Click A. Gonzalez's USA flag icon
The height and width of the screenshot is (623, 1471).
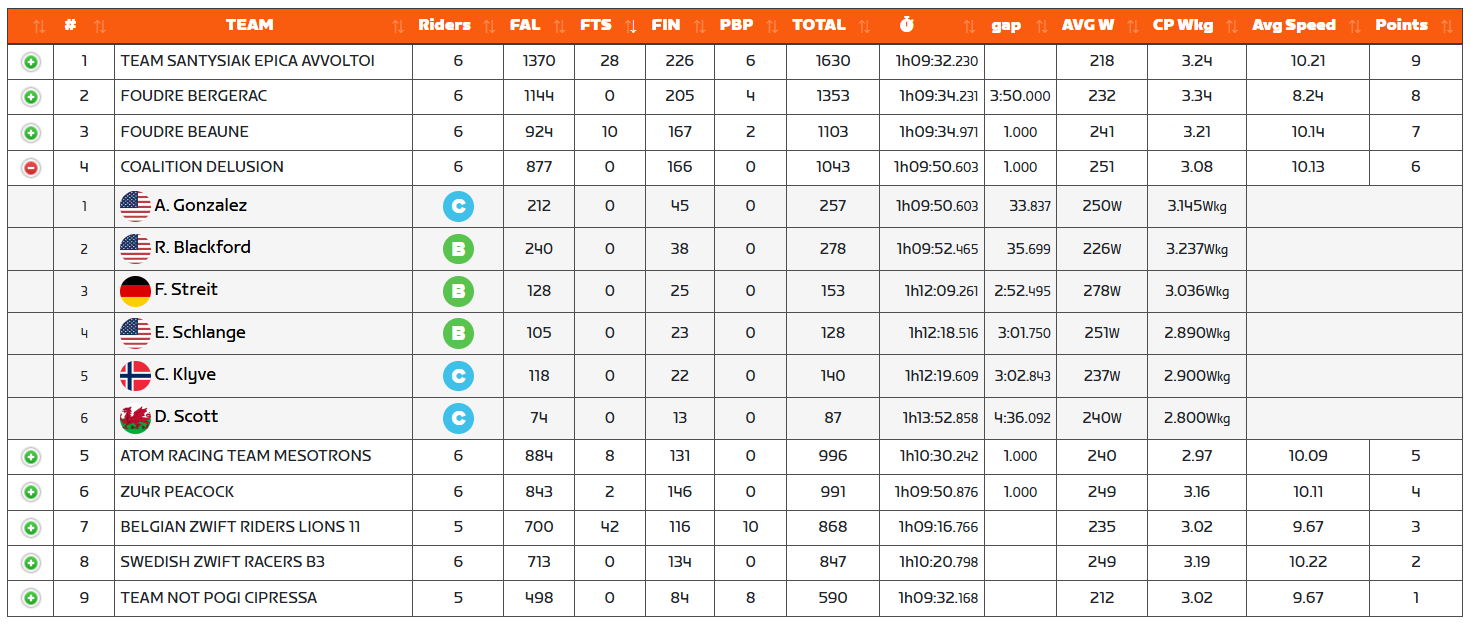135,206
